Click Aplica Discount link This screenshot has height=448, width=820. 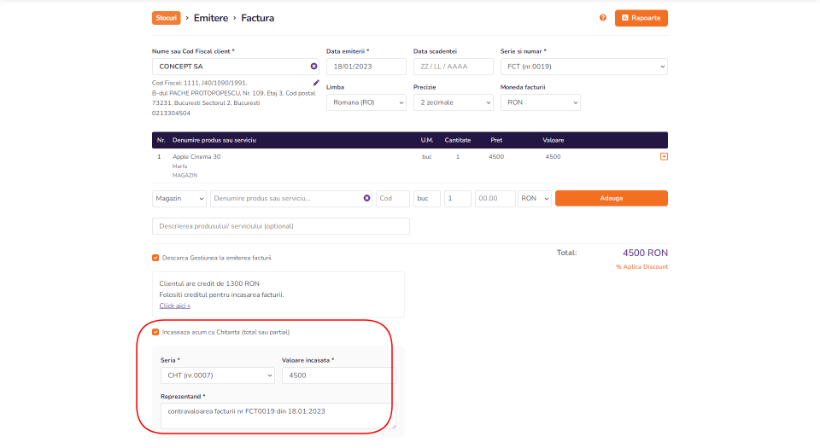(642, 267)
